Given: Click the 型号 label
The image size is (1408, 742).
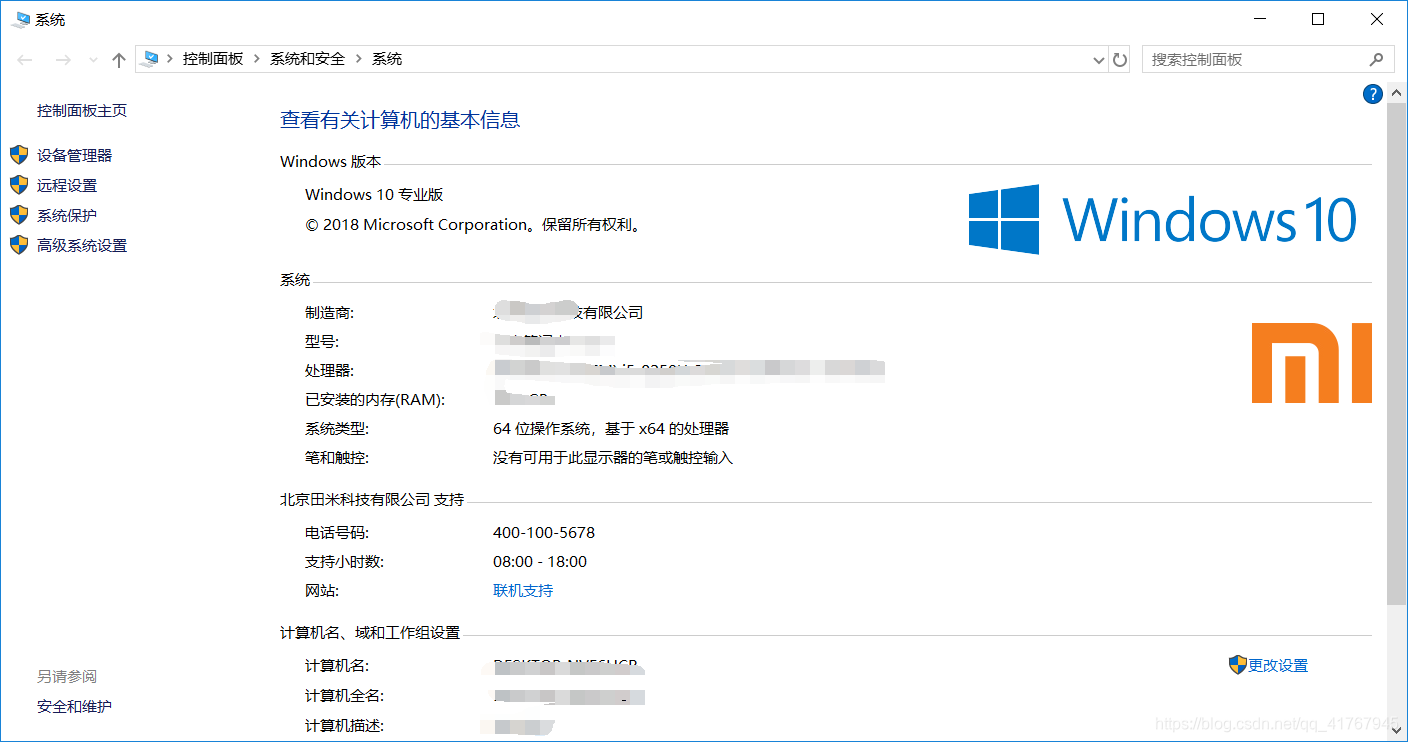Looking at the screenshot, I should coord(322,342).
